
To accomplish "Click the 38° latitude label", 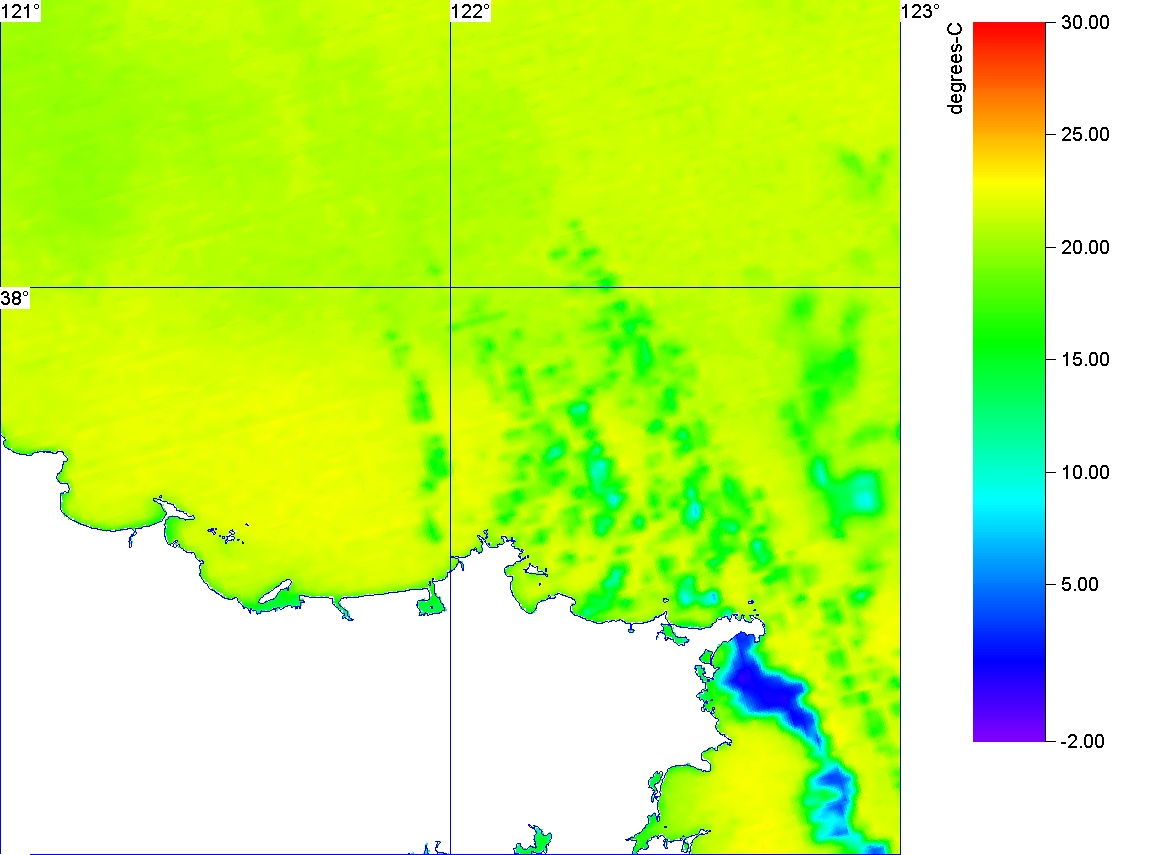I will 16,299.
